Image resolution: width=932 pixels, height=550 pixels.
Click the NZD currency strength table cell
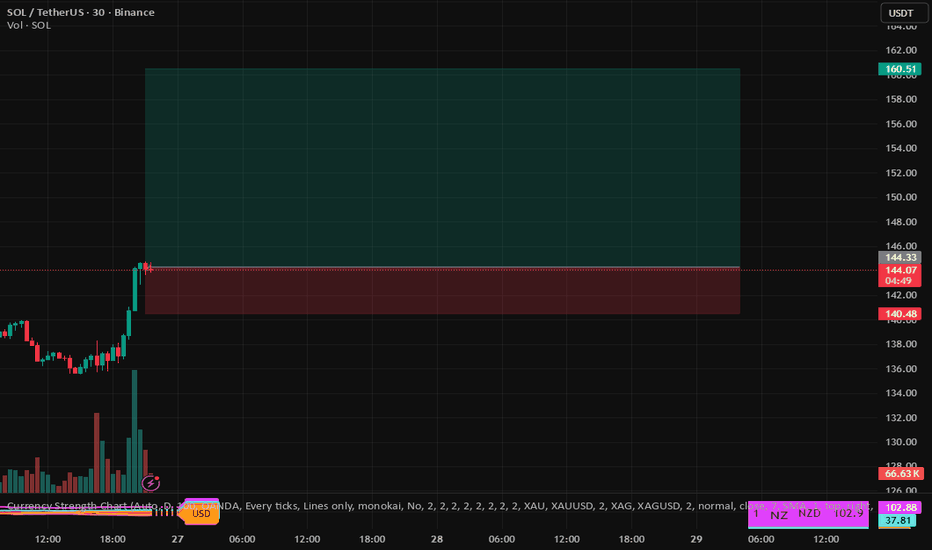811,513
